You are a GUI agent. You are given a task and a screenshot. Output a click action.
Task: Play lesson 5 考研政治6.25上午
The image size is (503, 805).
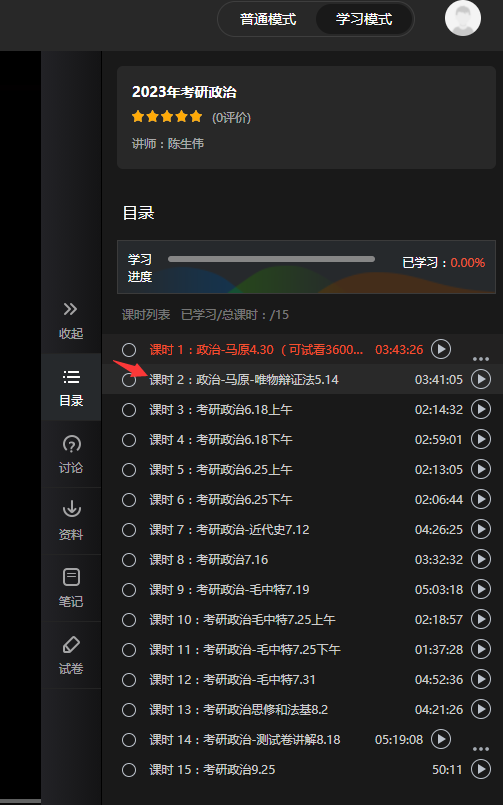(x=481, y=469)
